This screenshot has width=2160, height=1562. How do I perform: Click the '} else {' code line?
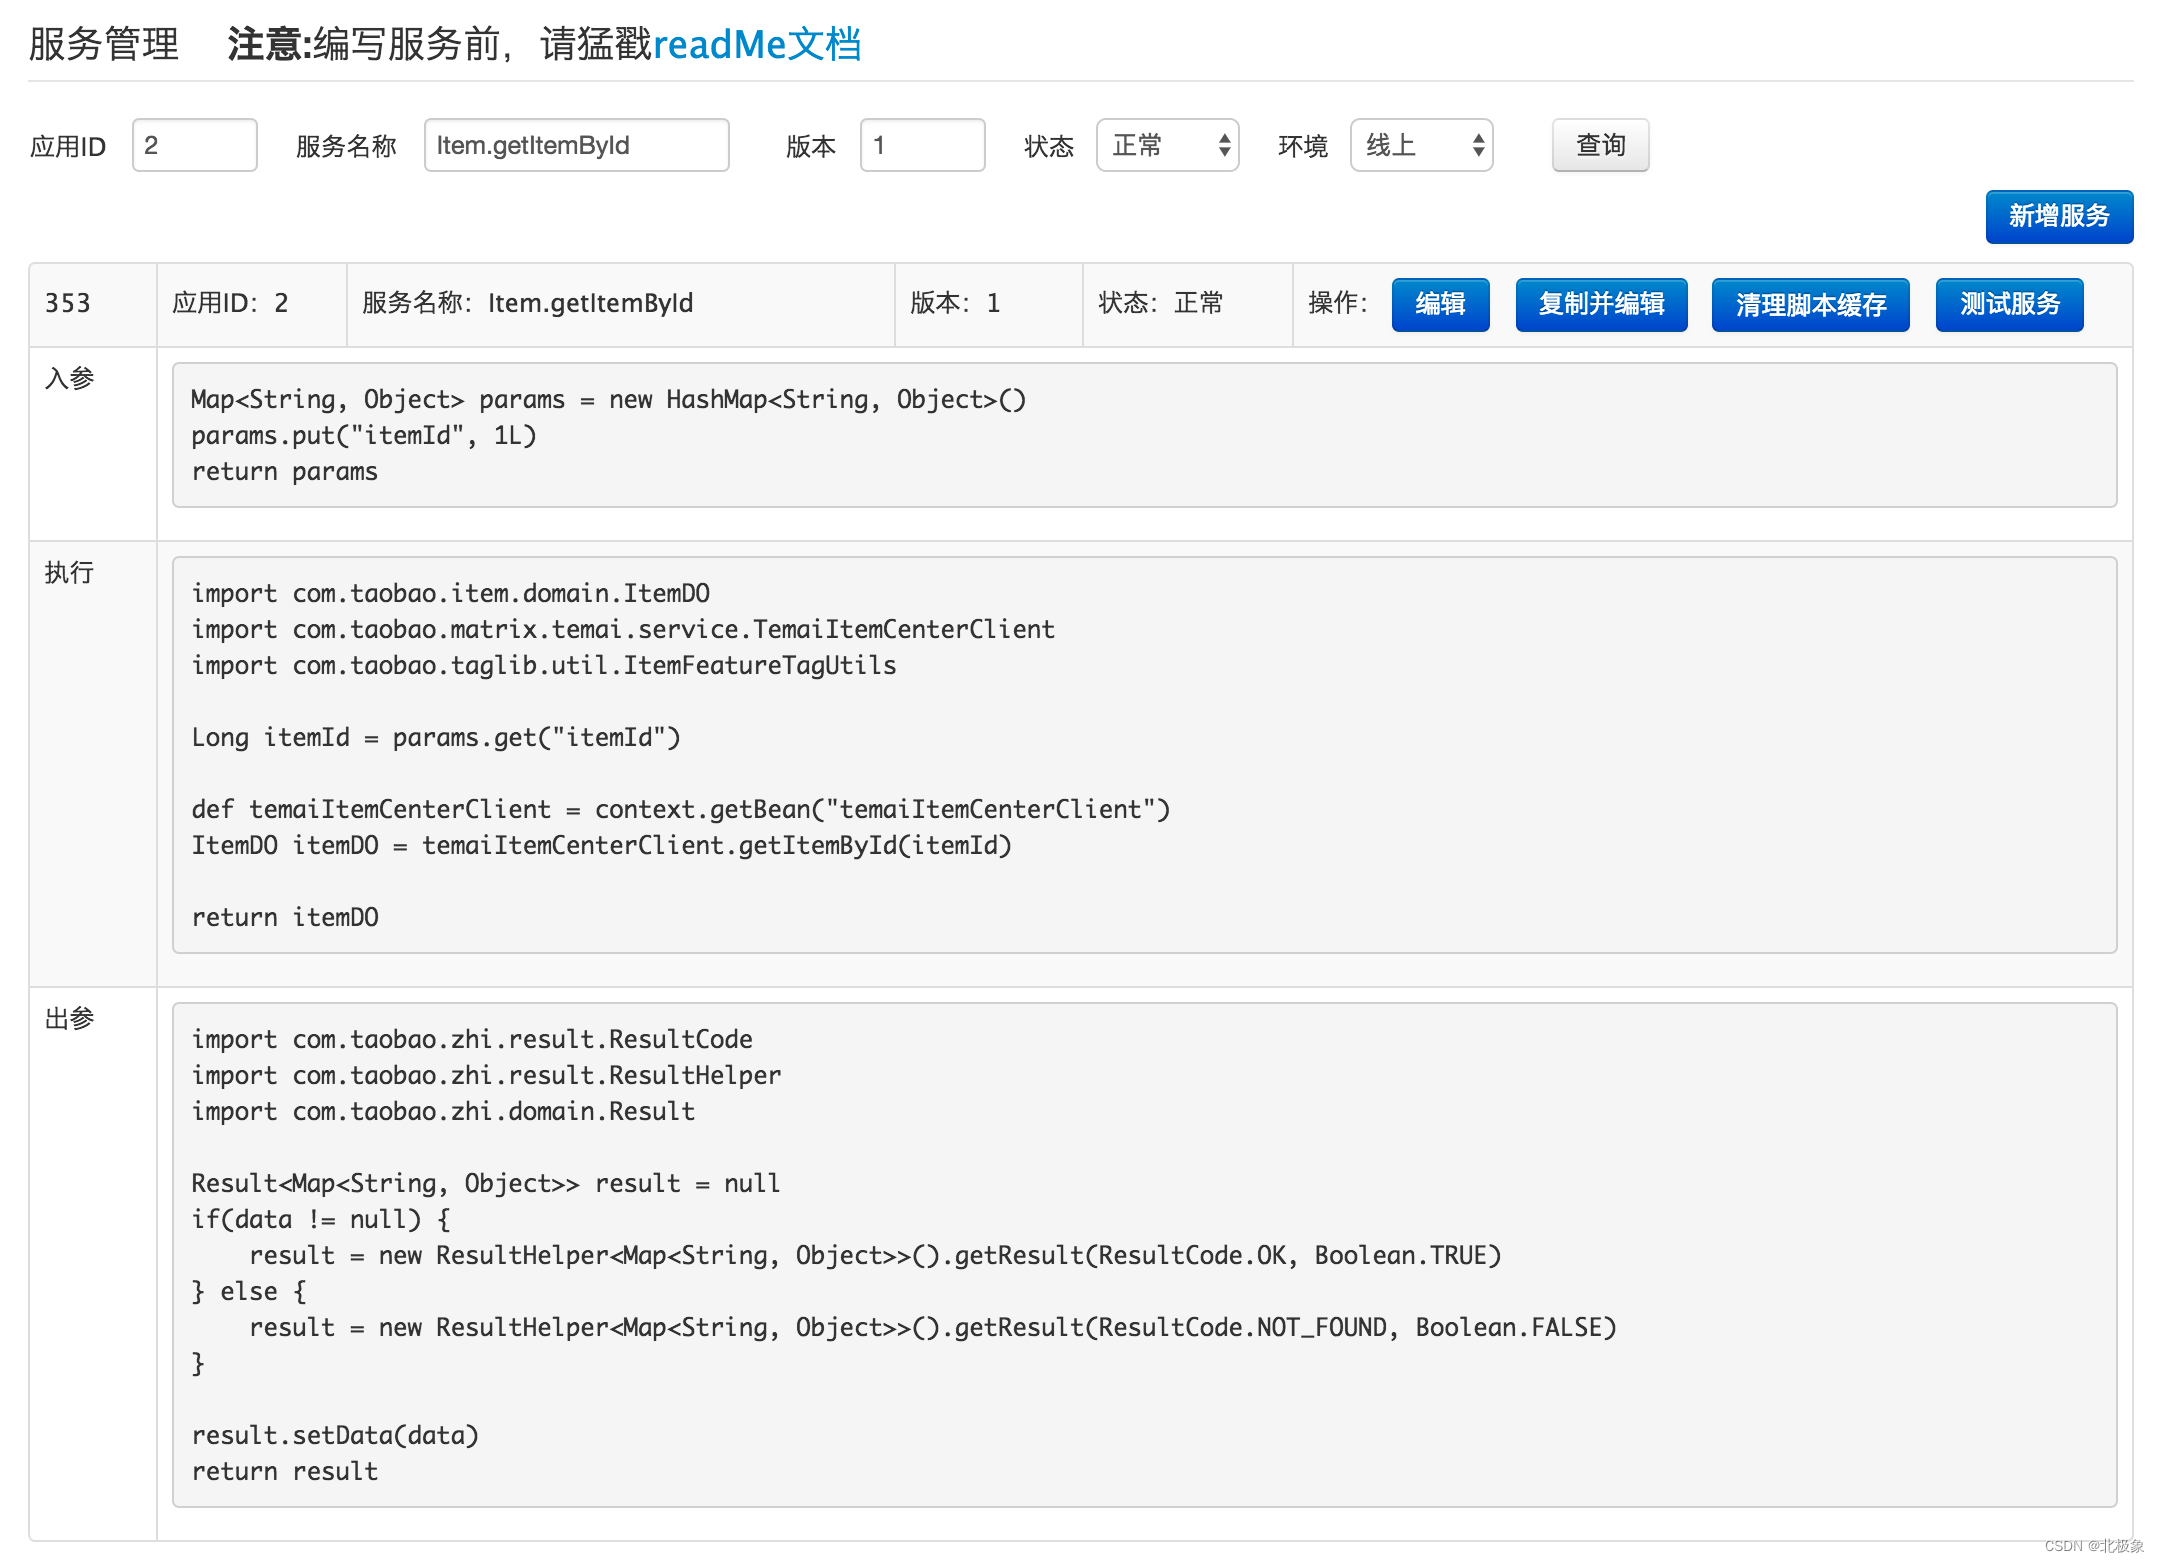pos(249,1292)
